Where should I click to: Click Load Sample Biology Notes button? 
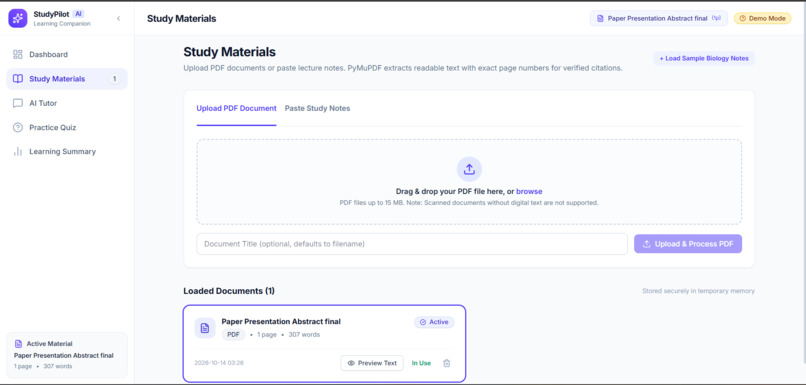tap(704, 59)
